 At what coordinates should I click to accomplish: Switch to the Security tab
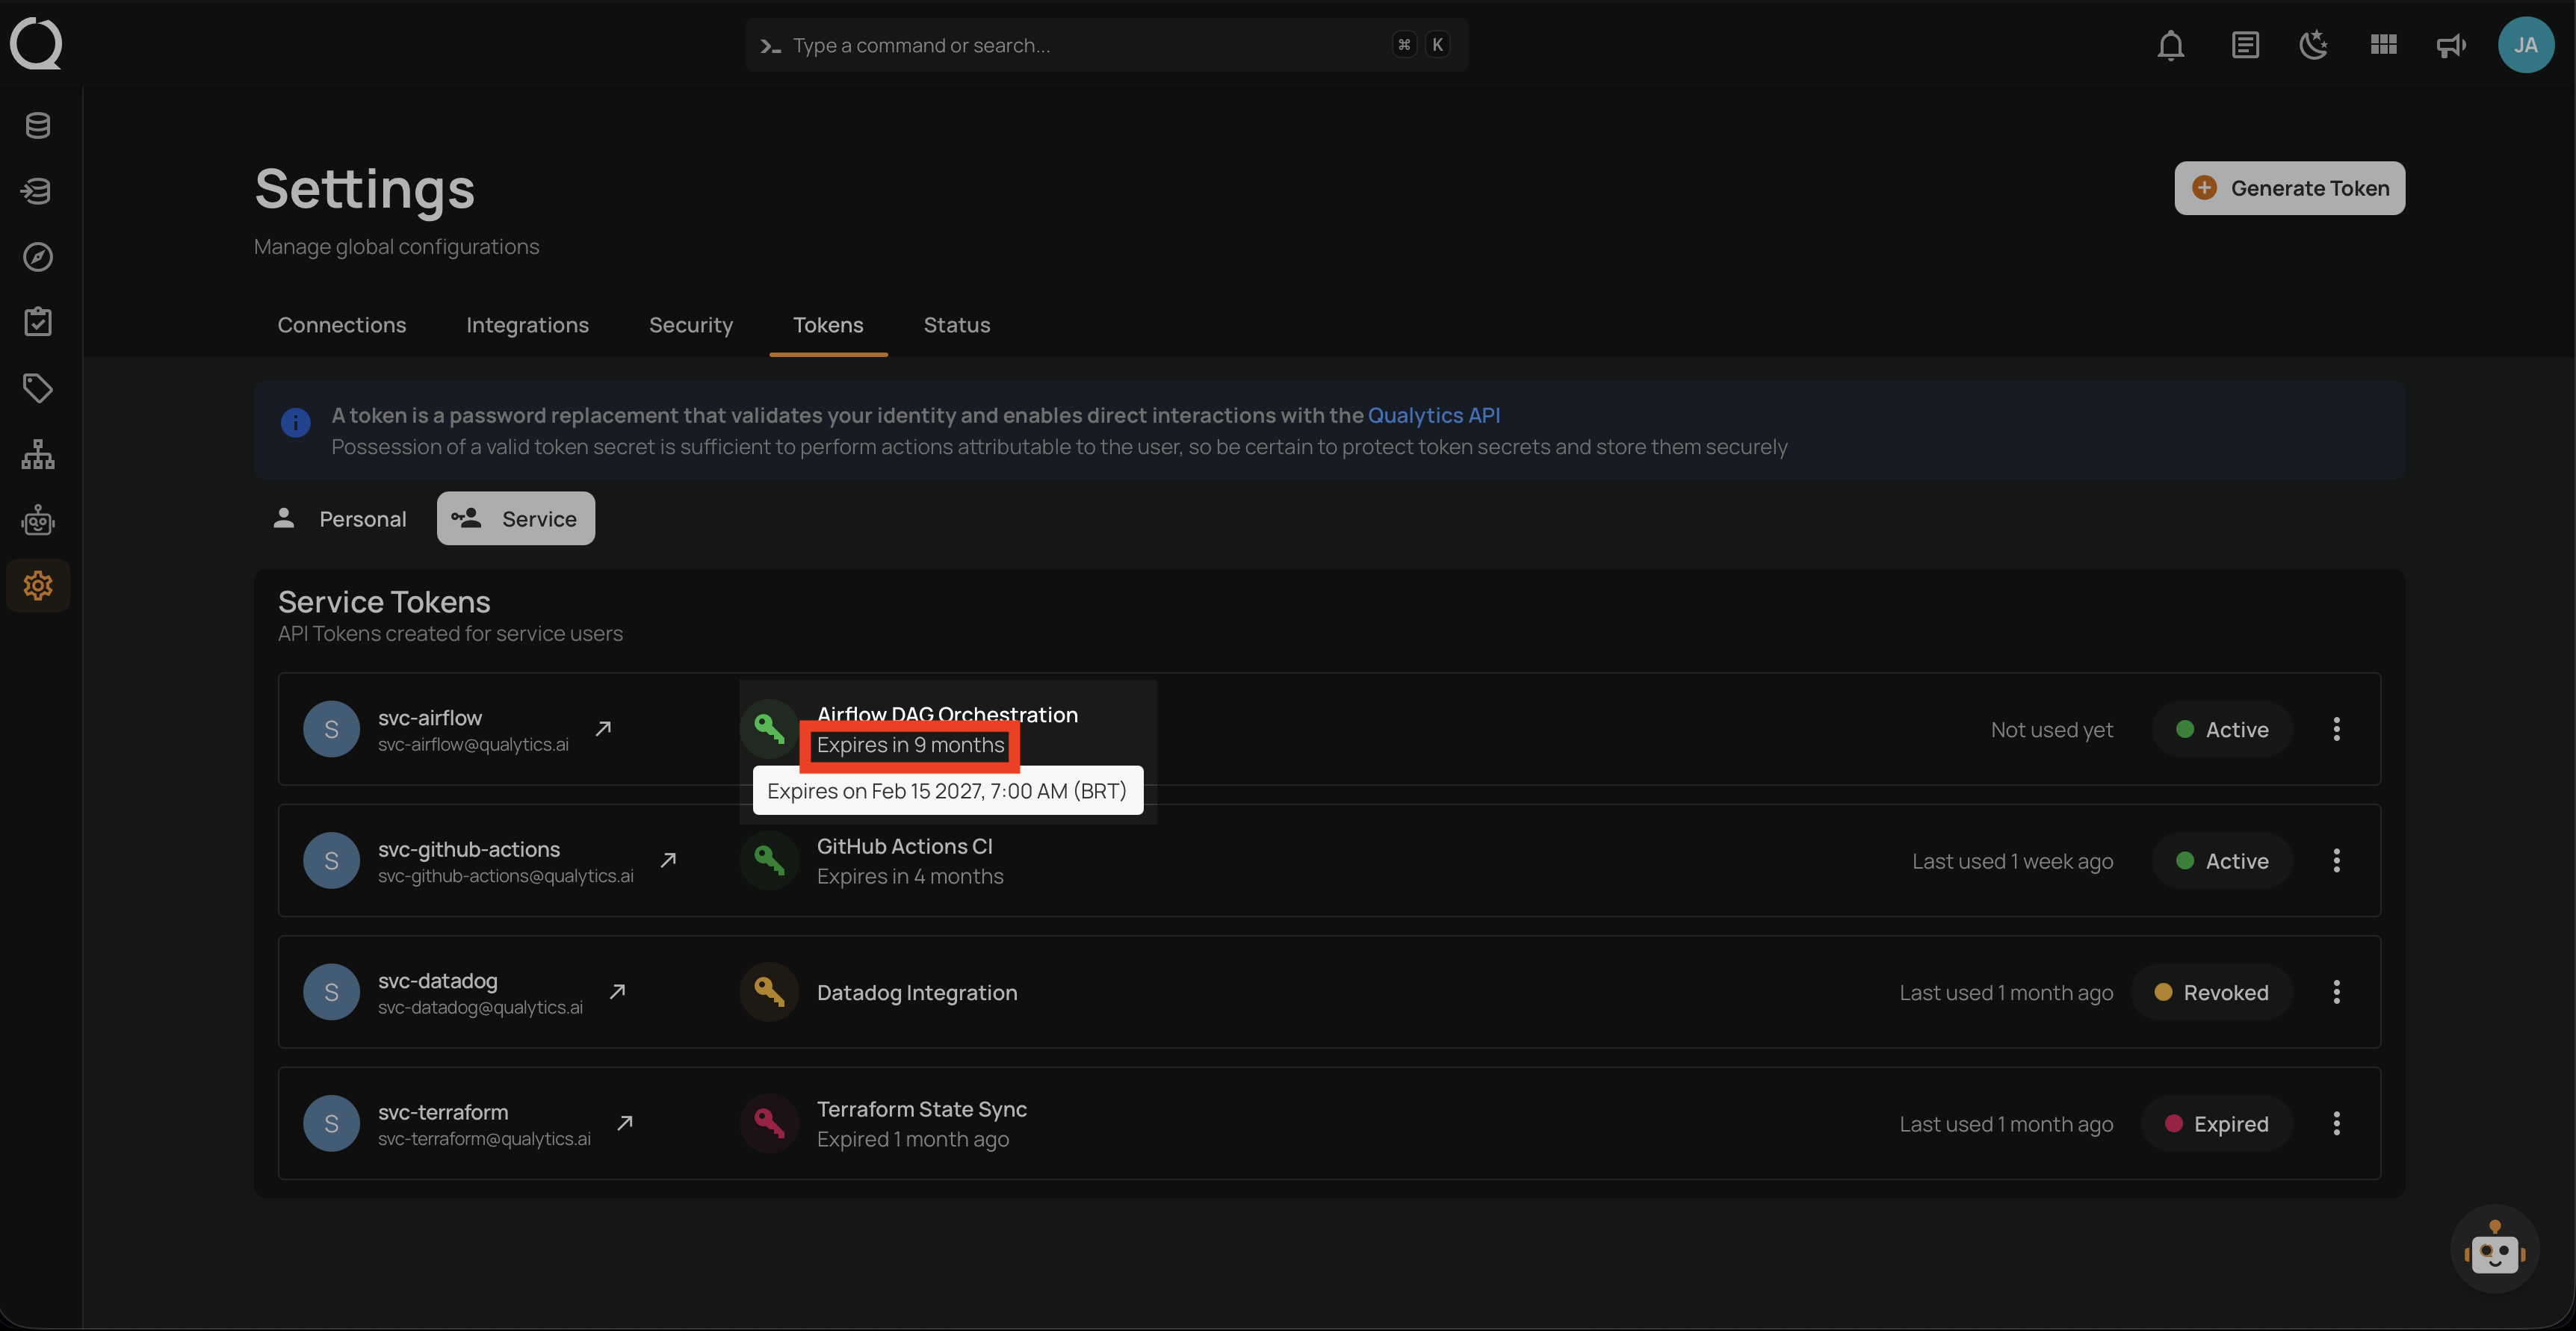[x=691, y=325]
